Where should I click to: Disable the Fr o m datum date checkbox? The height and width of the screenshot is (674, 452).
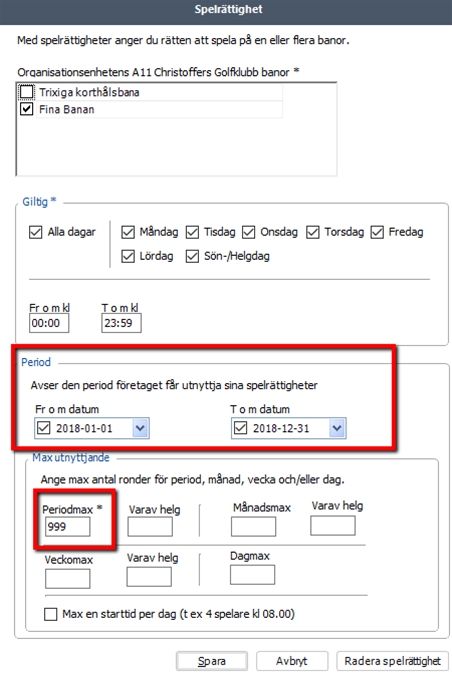tap(43, 428)
